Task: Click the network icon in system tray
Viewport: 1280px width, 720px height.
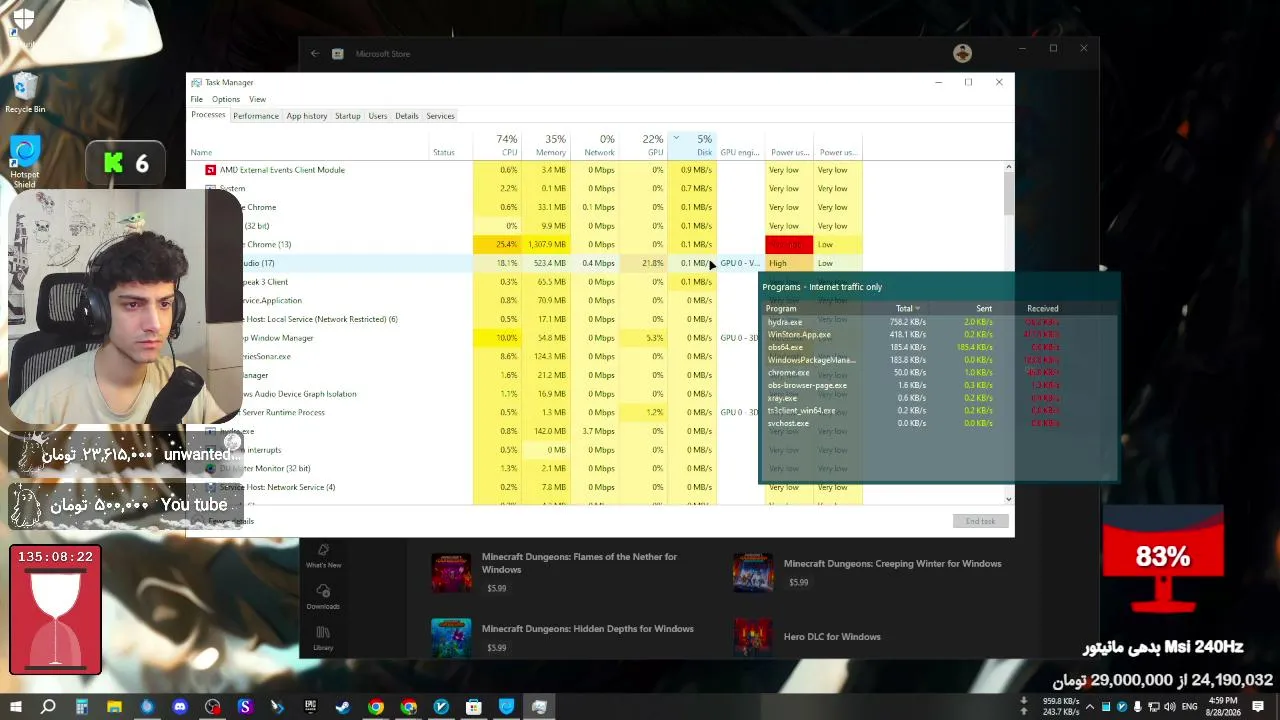Action: [x=1155, y=707]
